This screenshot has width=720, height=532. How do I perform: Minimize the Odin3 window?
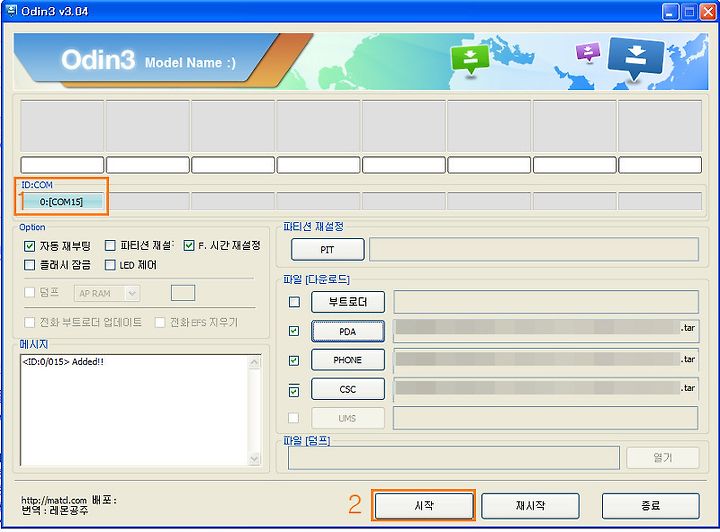(670, 12)
